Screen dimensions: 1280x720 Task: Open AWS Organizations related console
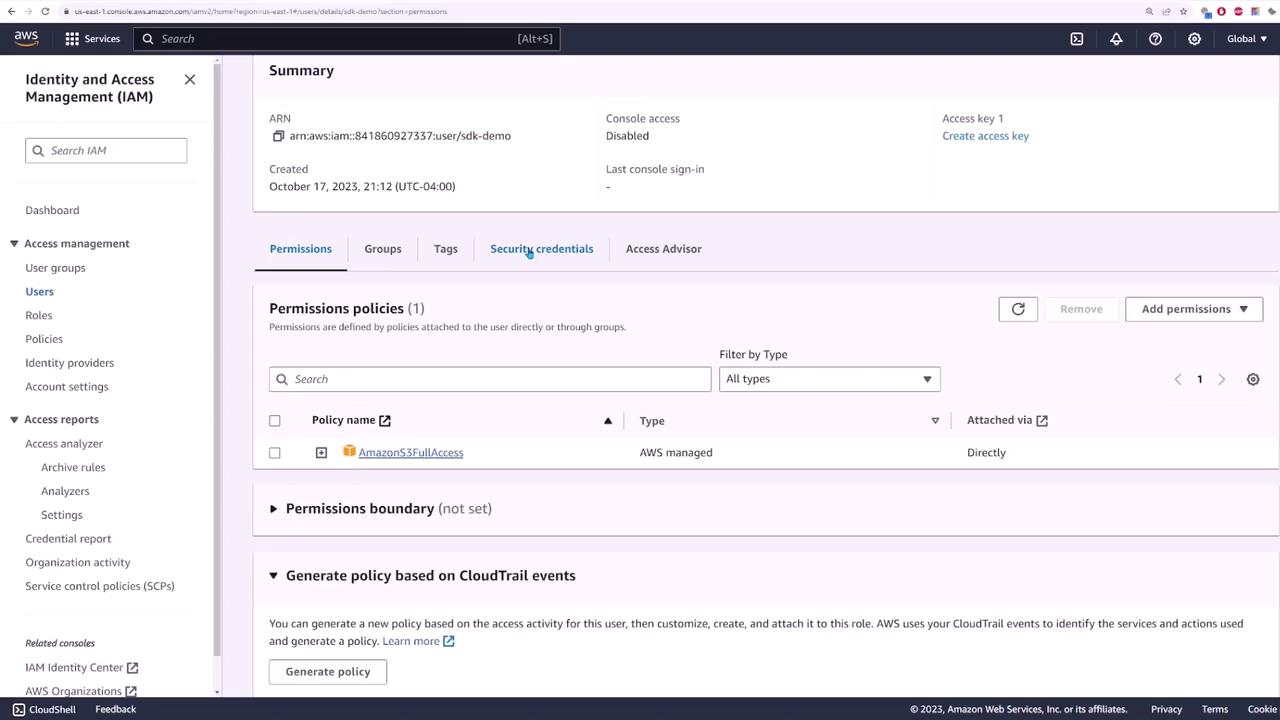point(81,691)
